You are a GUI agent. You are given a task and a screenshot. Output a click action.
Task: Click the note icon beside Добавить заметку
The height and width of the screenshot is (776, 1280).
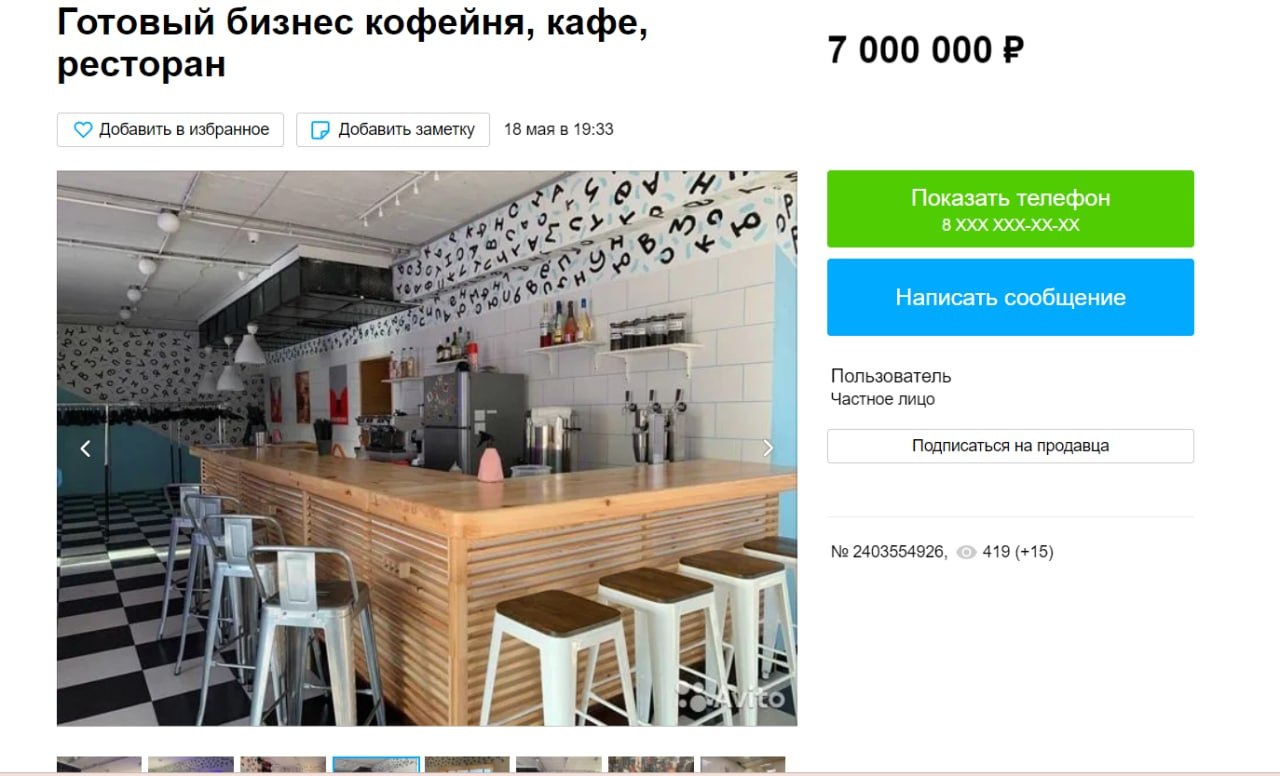[x=321, y=130]
